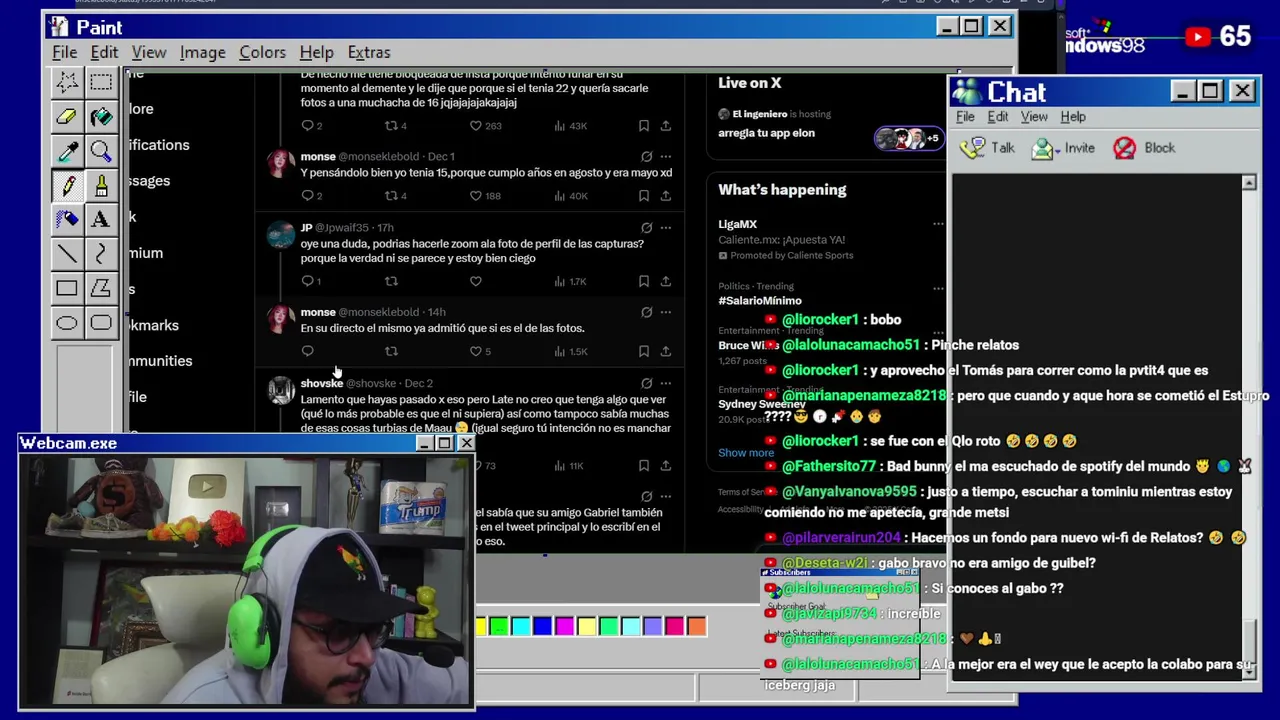
Task: Open the View menu in Paint
Action: 149,52
